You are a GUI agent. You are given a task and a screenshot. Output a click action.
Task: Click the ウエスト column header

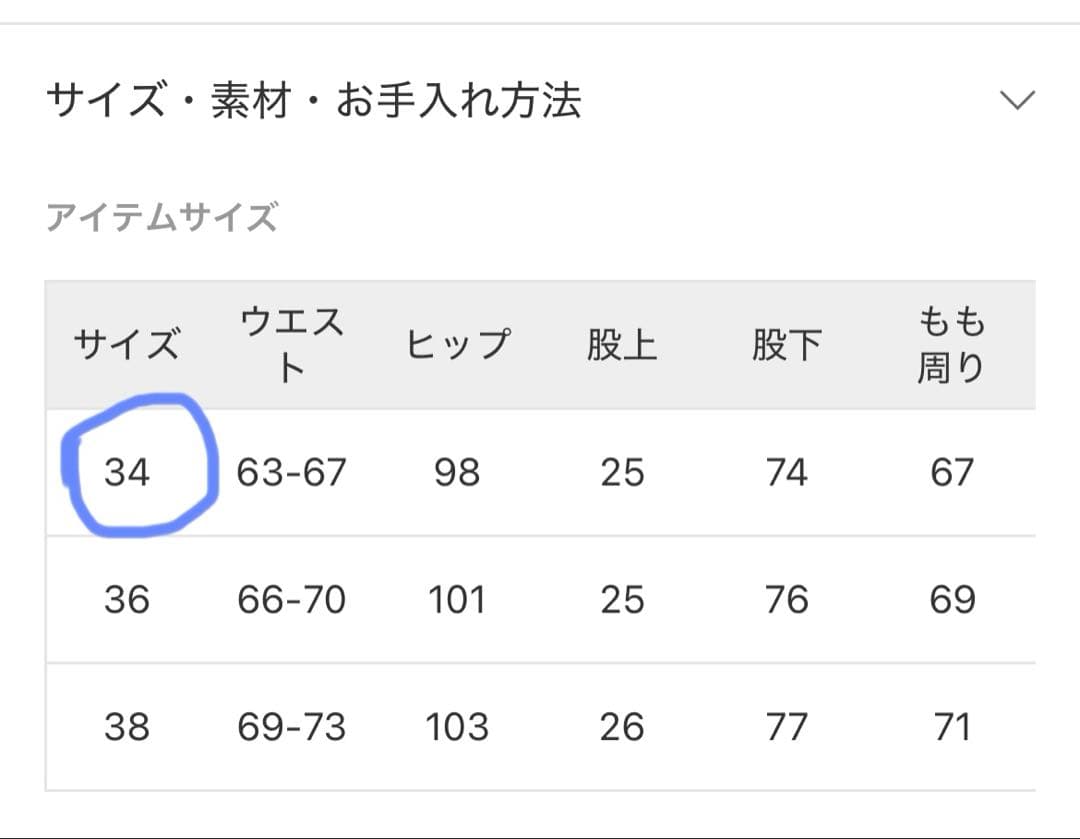pos(291,345)
